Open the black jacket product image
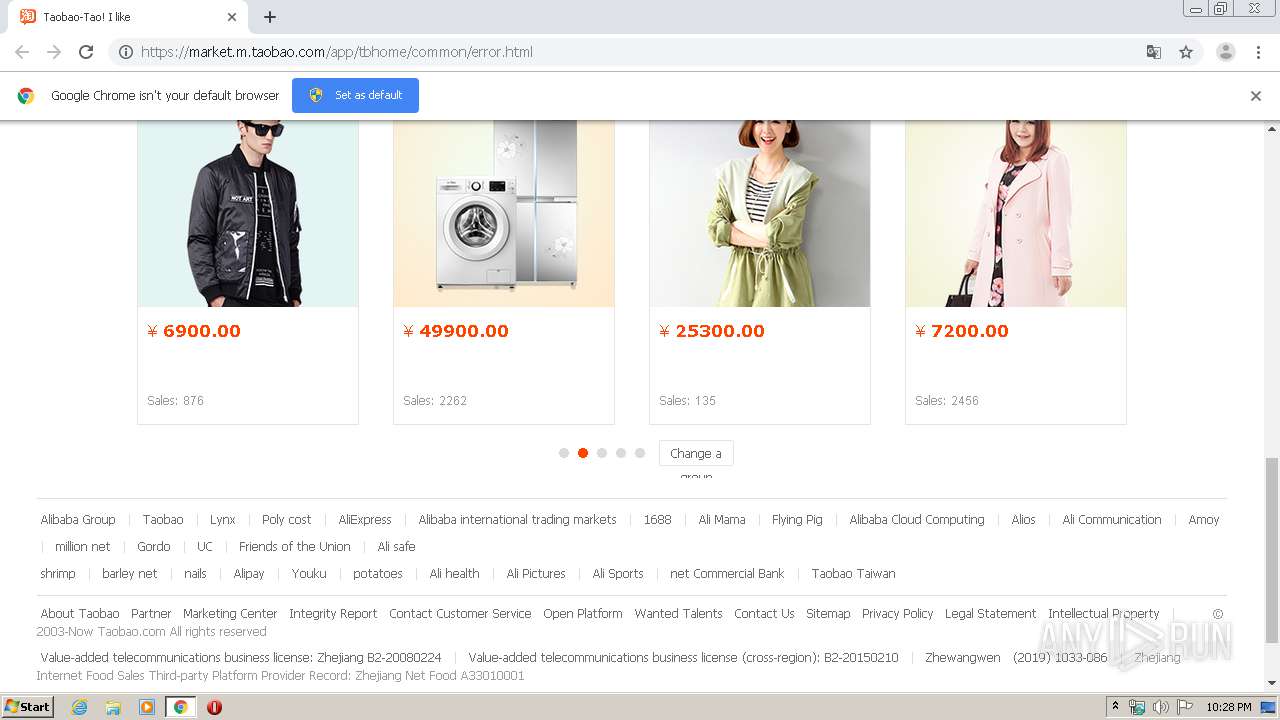The image size is (1280, 720). click(x=248, y=213)
